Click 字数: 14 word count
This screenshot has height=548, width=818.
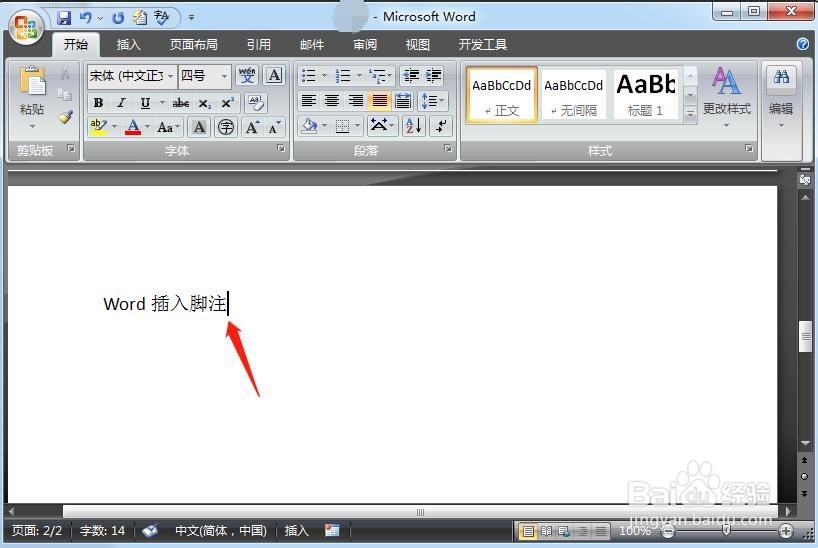102,531
